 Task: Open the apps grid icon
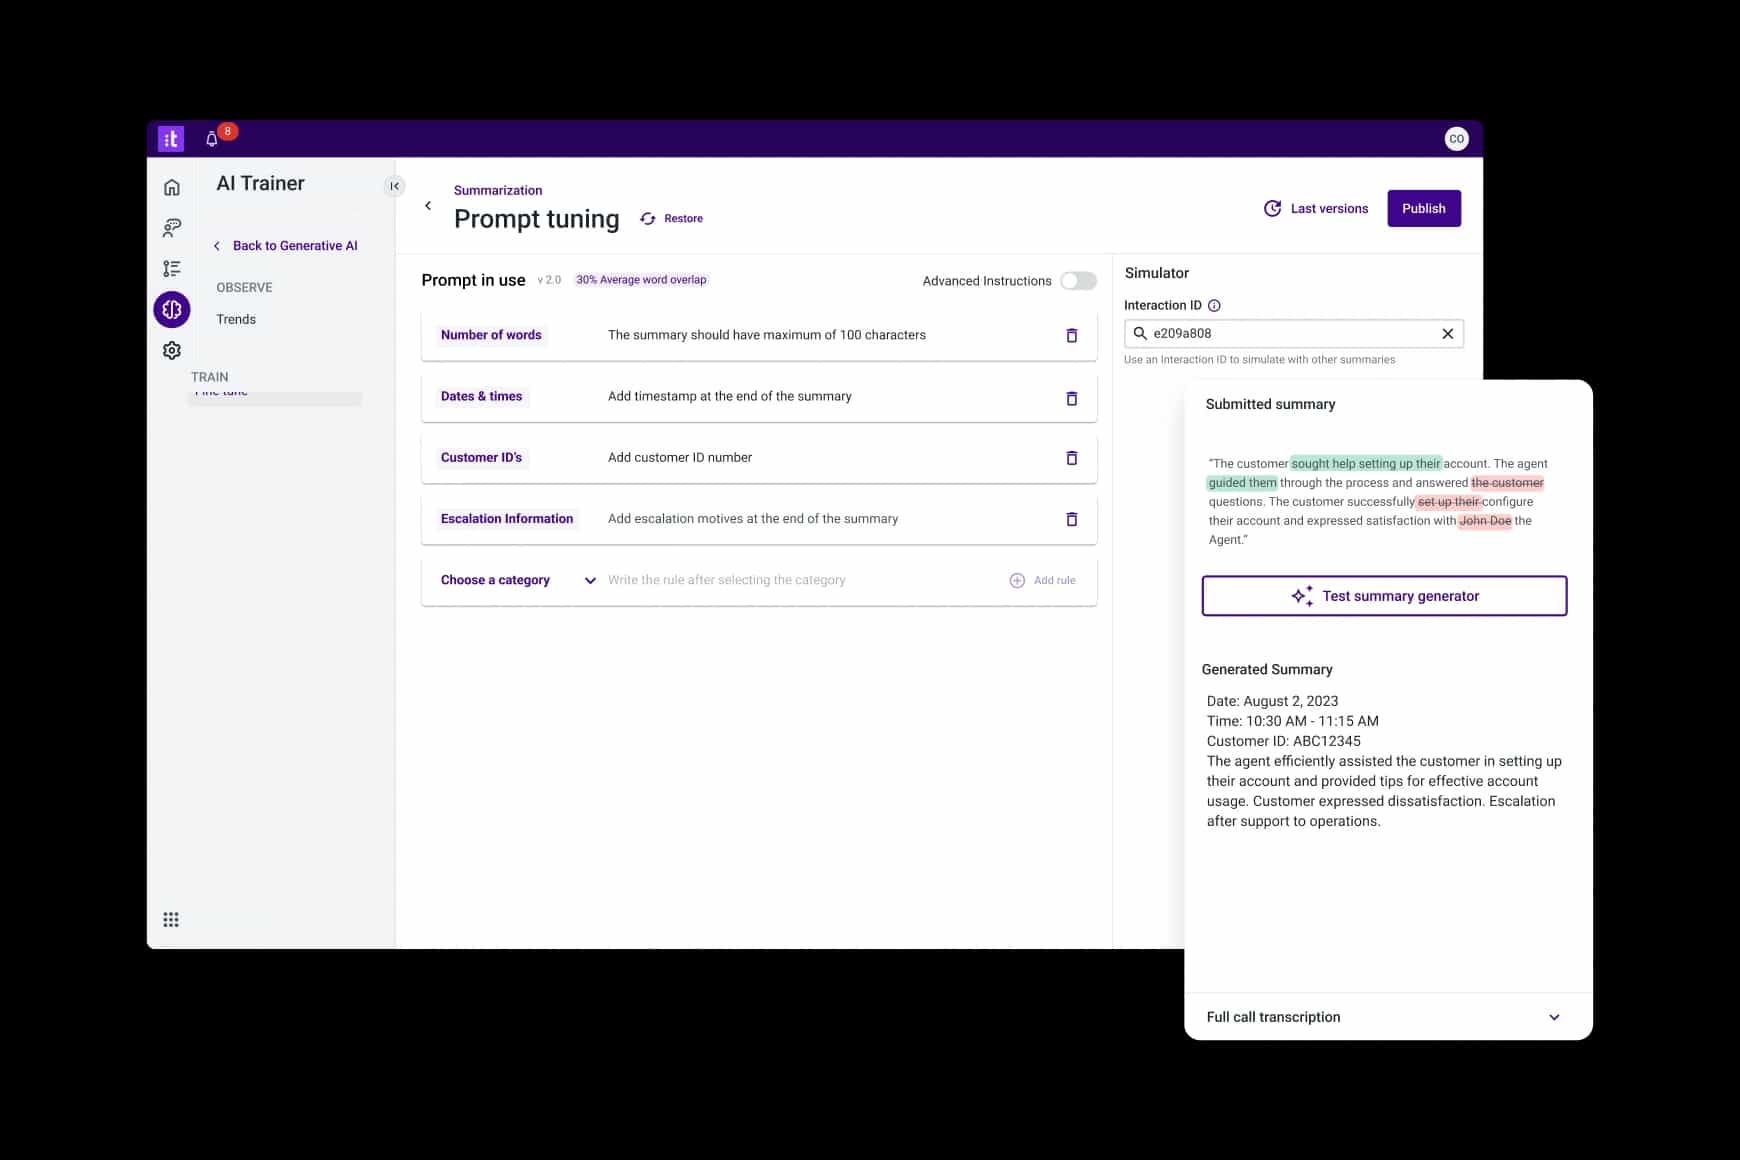click(x=171, y=920)
